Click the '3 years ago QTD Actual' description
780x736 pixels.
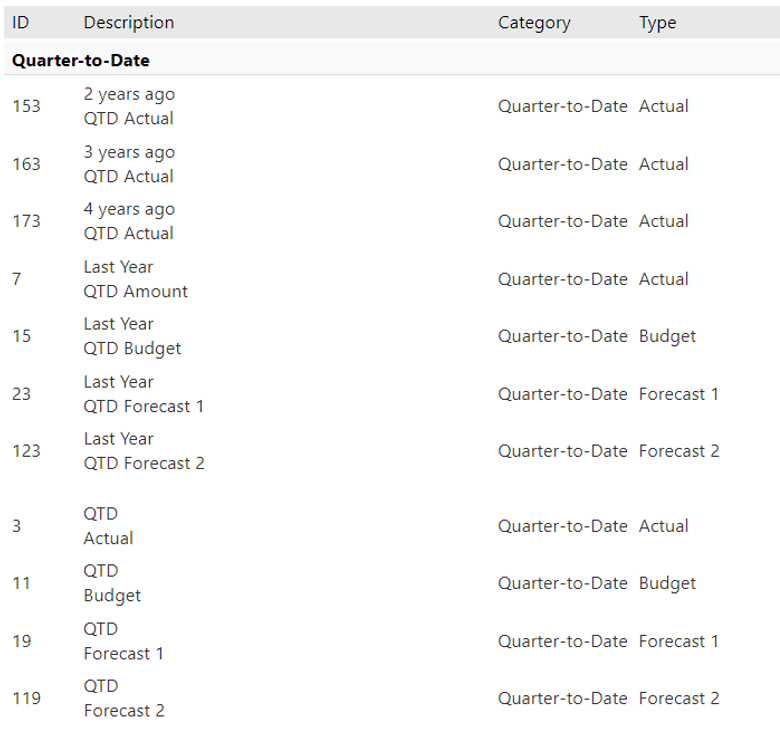128,164
